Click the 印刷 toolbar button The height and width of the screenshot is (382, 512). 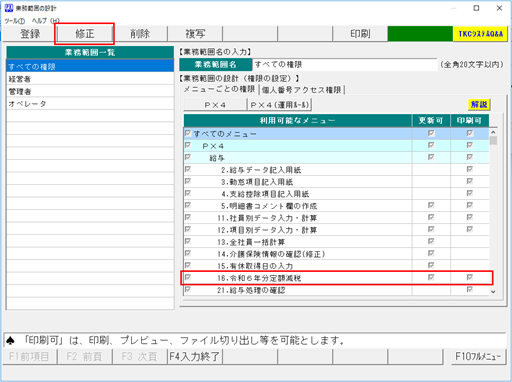tap(360, 34)
